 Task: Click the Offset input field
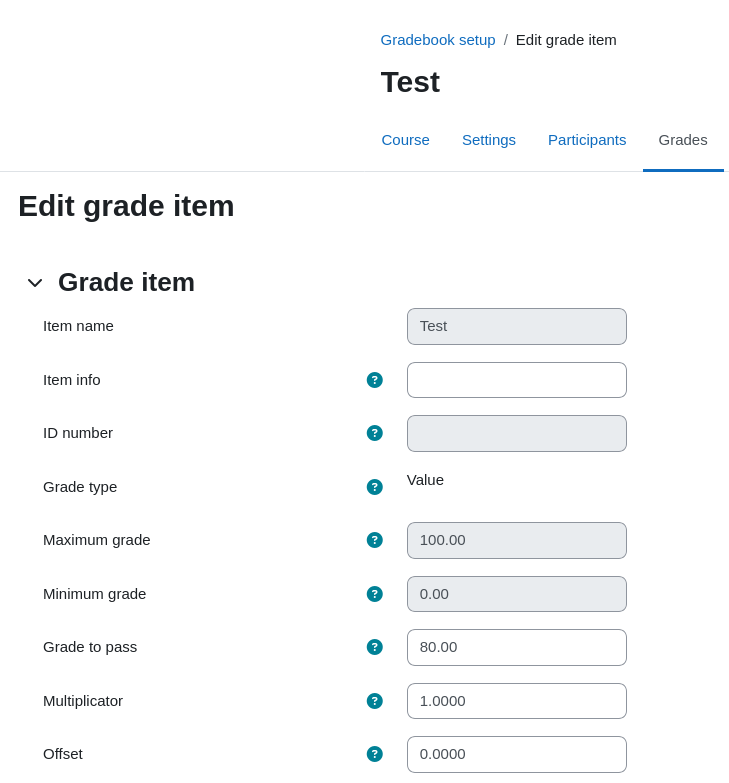(x=517, y=754)
